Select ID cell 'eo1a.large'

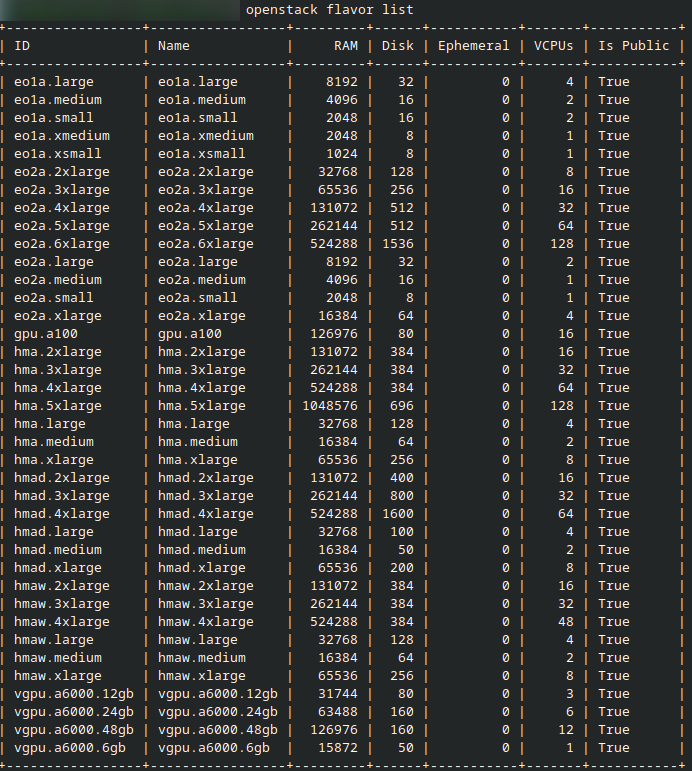tap(54, 82)
